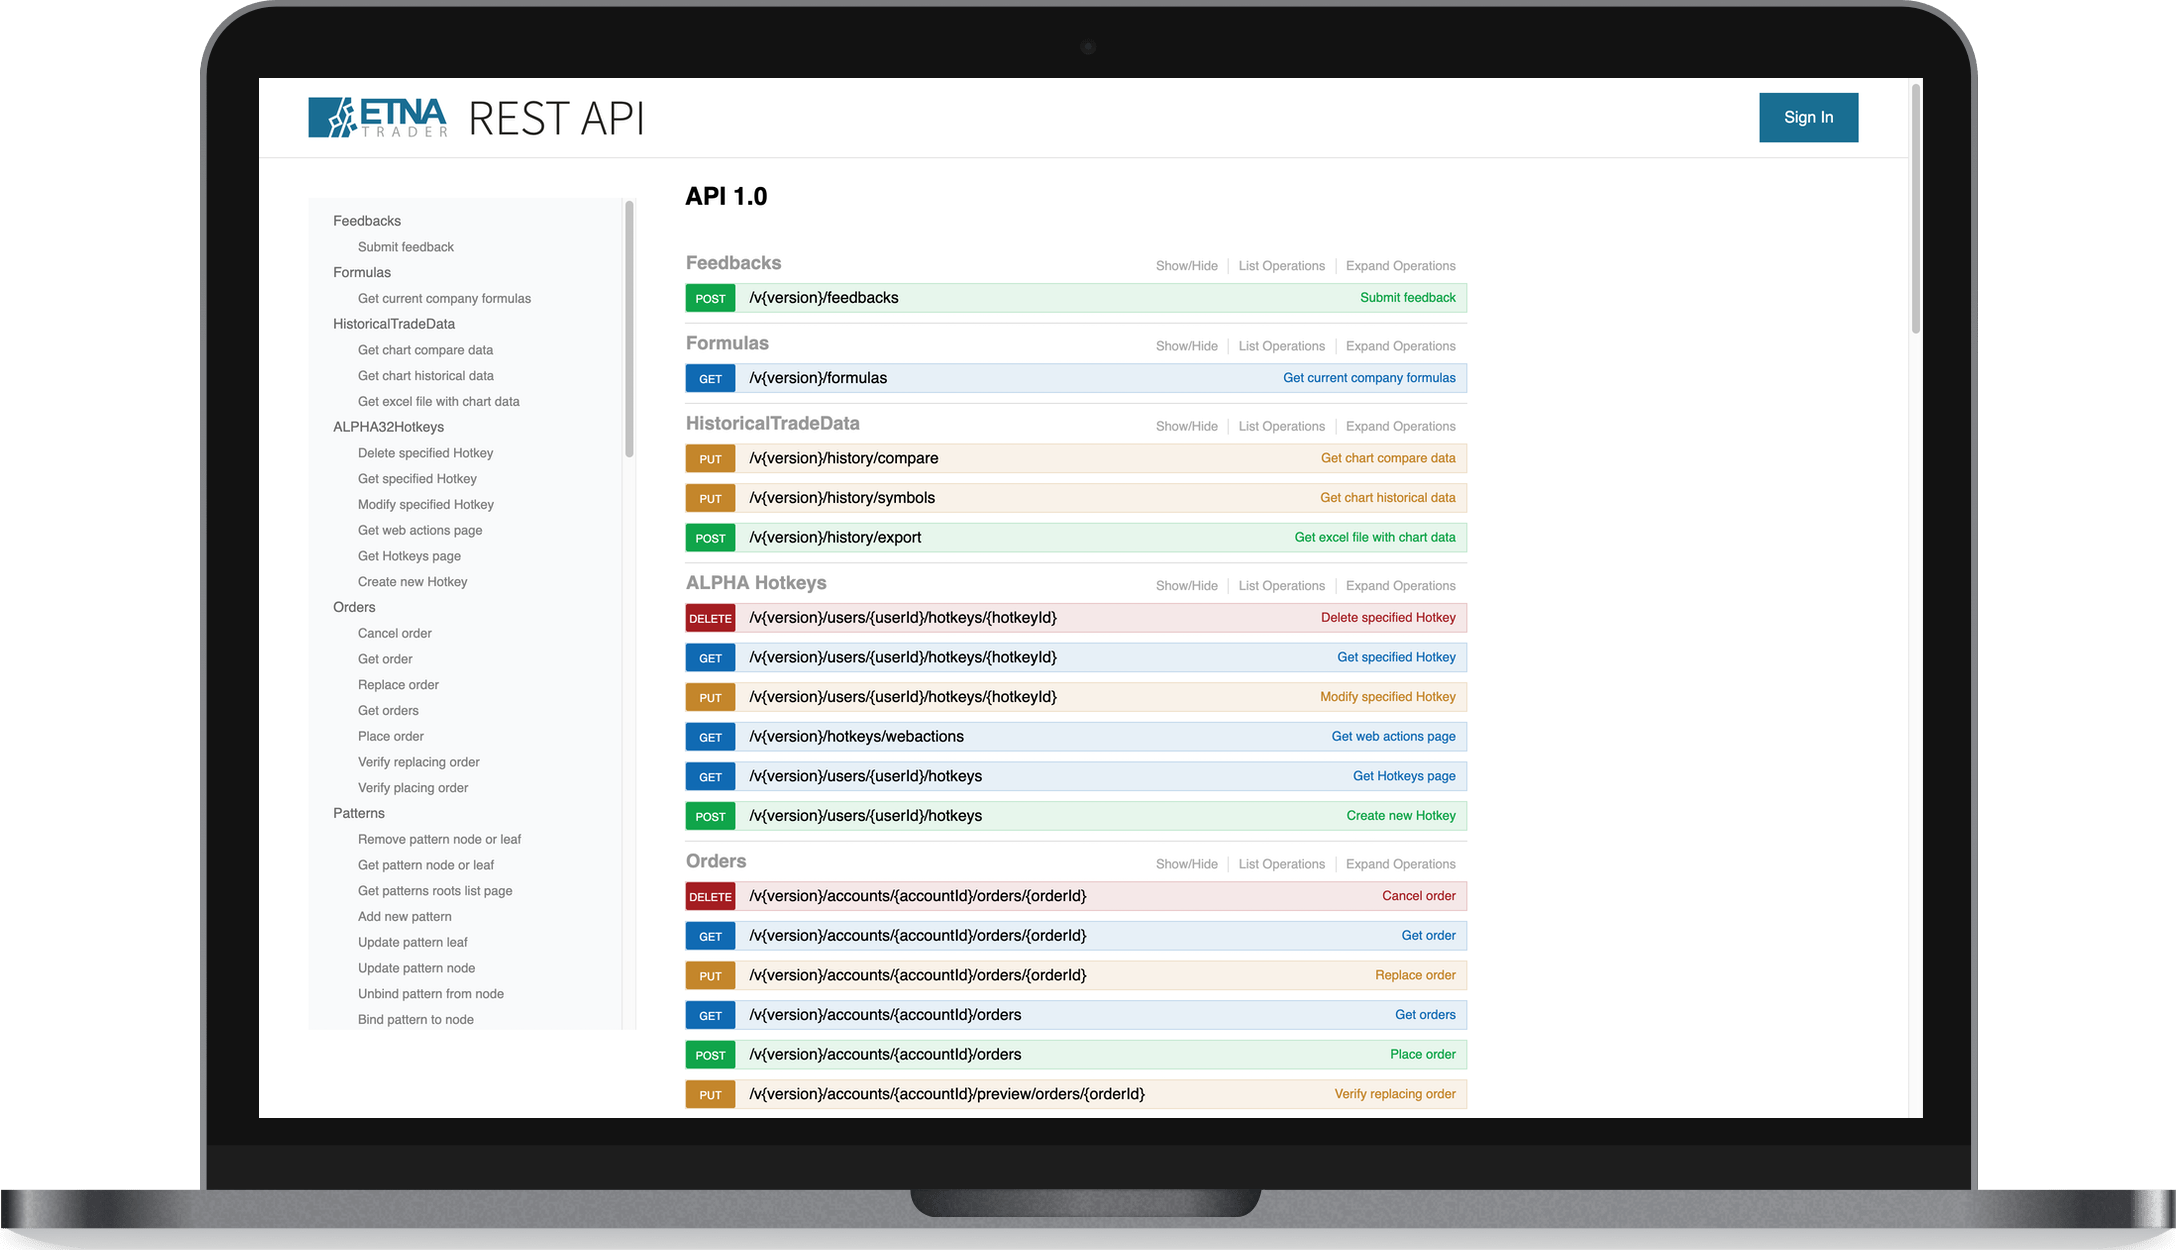Toggle Show/Hide for Orders section
2176x1250 pixels.
coord(1187,863)
